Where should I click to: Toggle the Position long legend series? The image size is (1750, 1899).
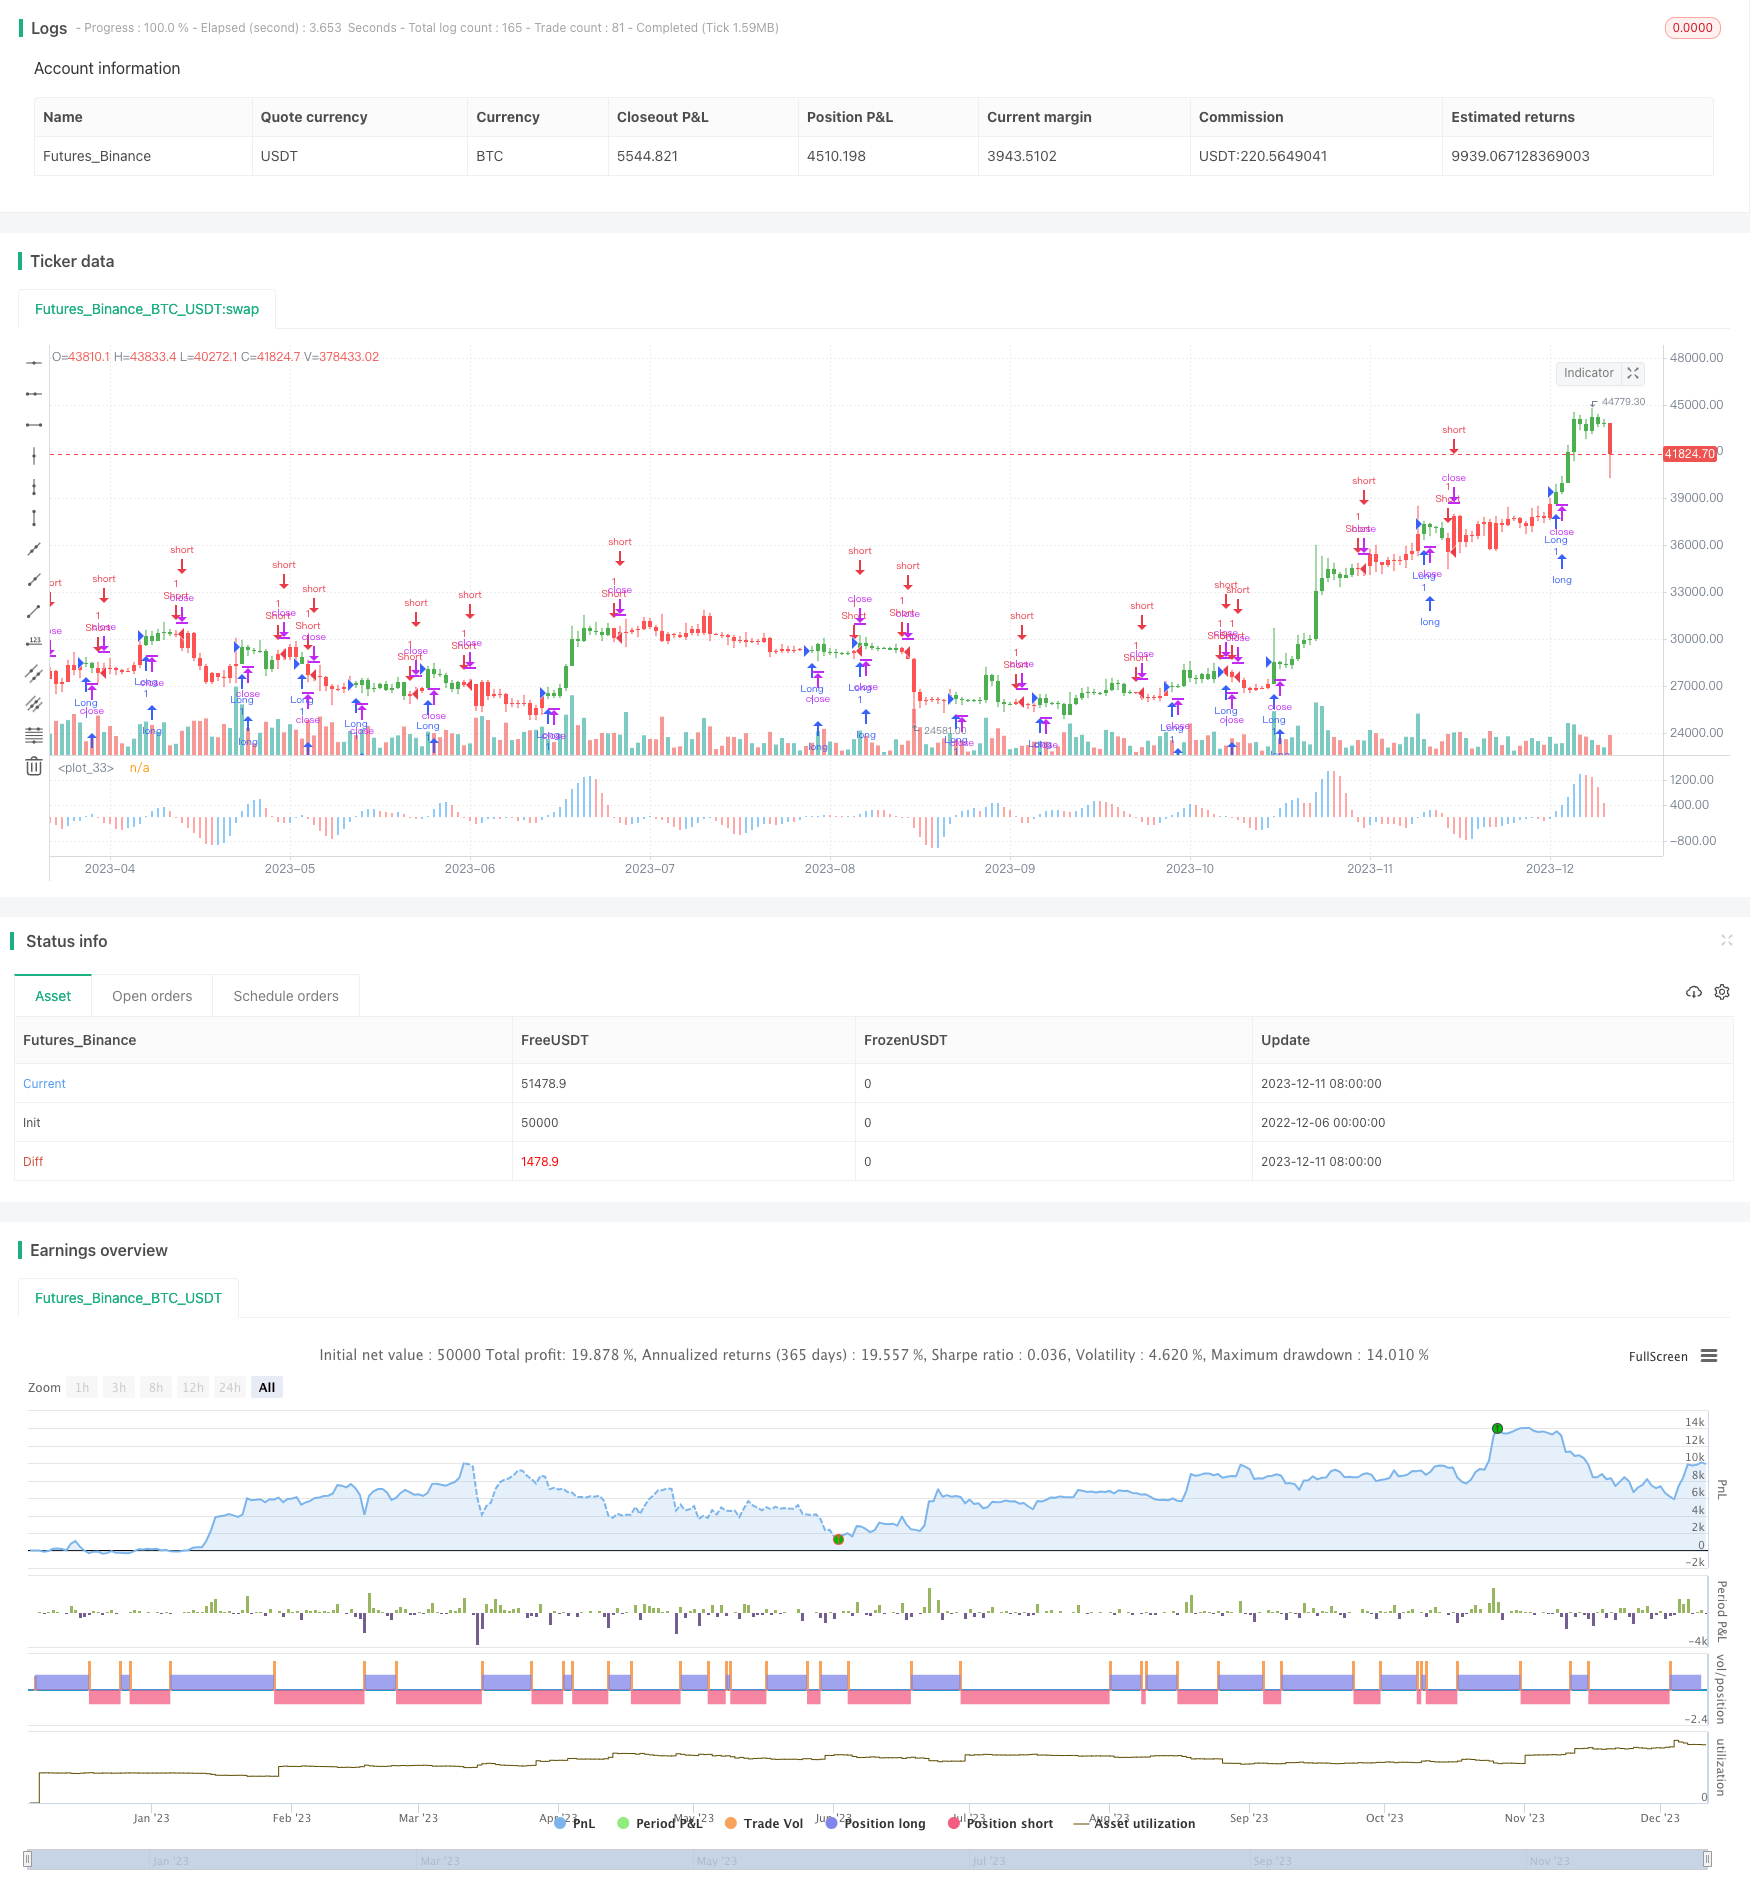pyautogui.click(x=876, y=1823)
